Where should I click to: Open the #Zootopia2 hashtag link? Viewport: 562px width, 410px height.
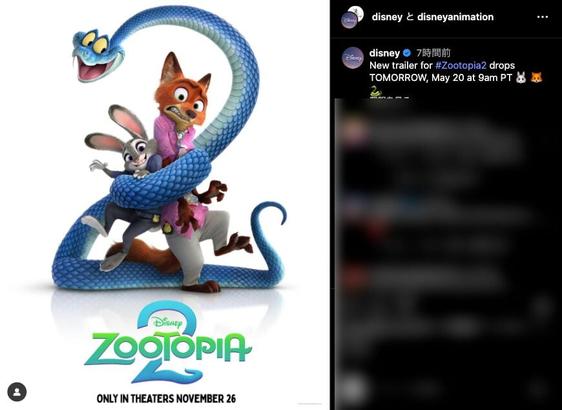(461, 66)
